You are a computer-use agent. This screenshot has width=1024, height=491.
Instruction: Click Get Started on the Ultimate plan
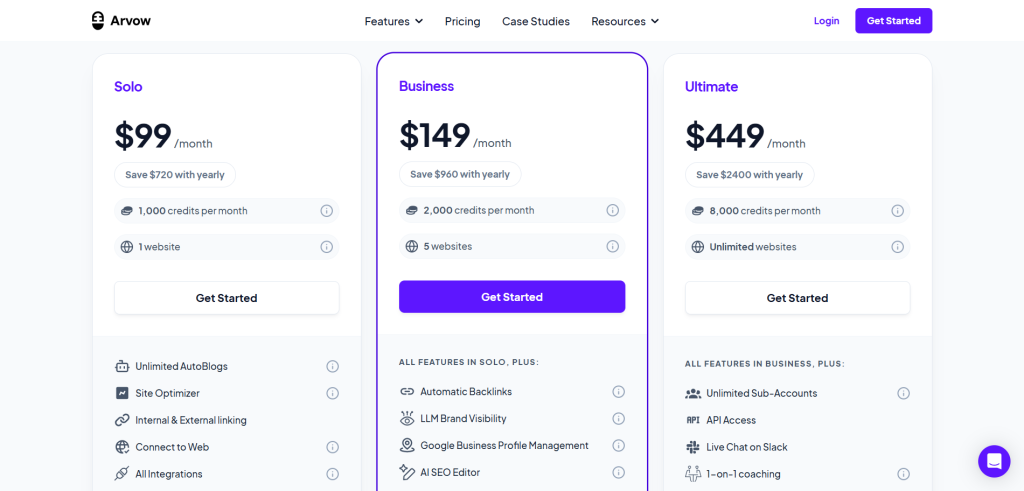coord(797,298)
